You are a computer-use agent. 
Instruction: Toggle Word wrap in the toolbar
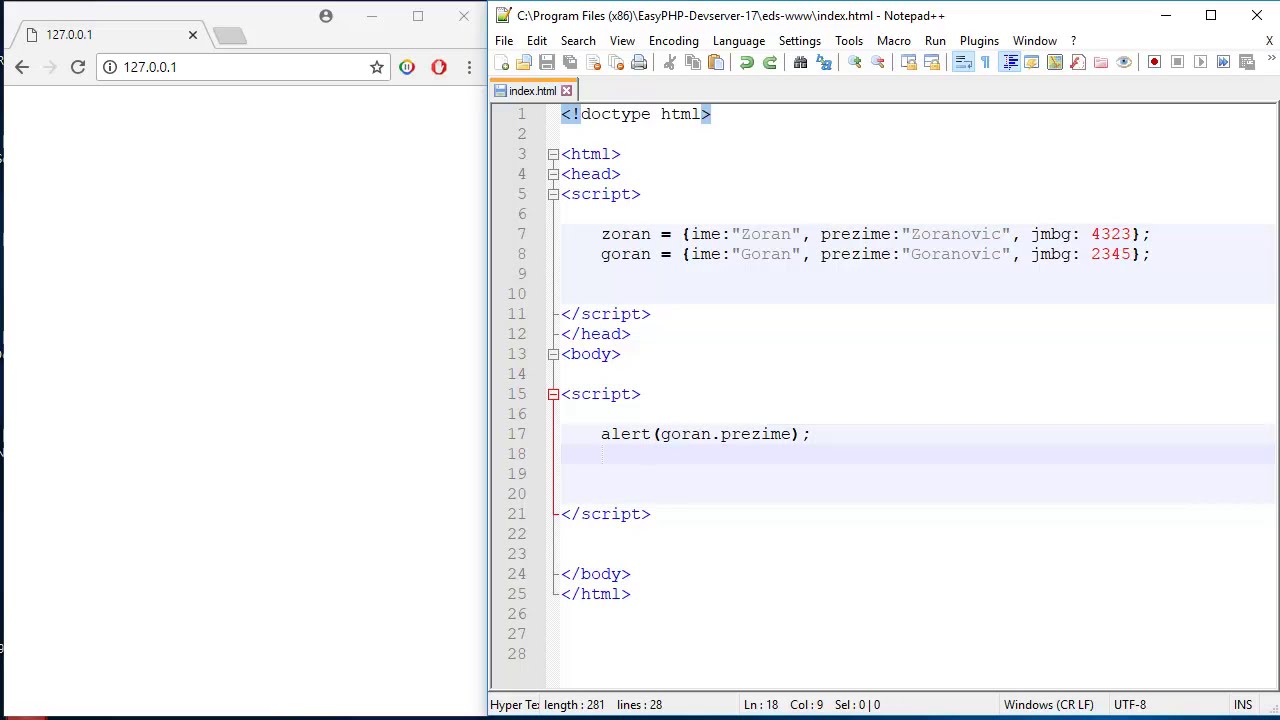tap(963, 62)
